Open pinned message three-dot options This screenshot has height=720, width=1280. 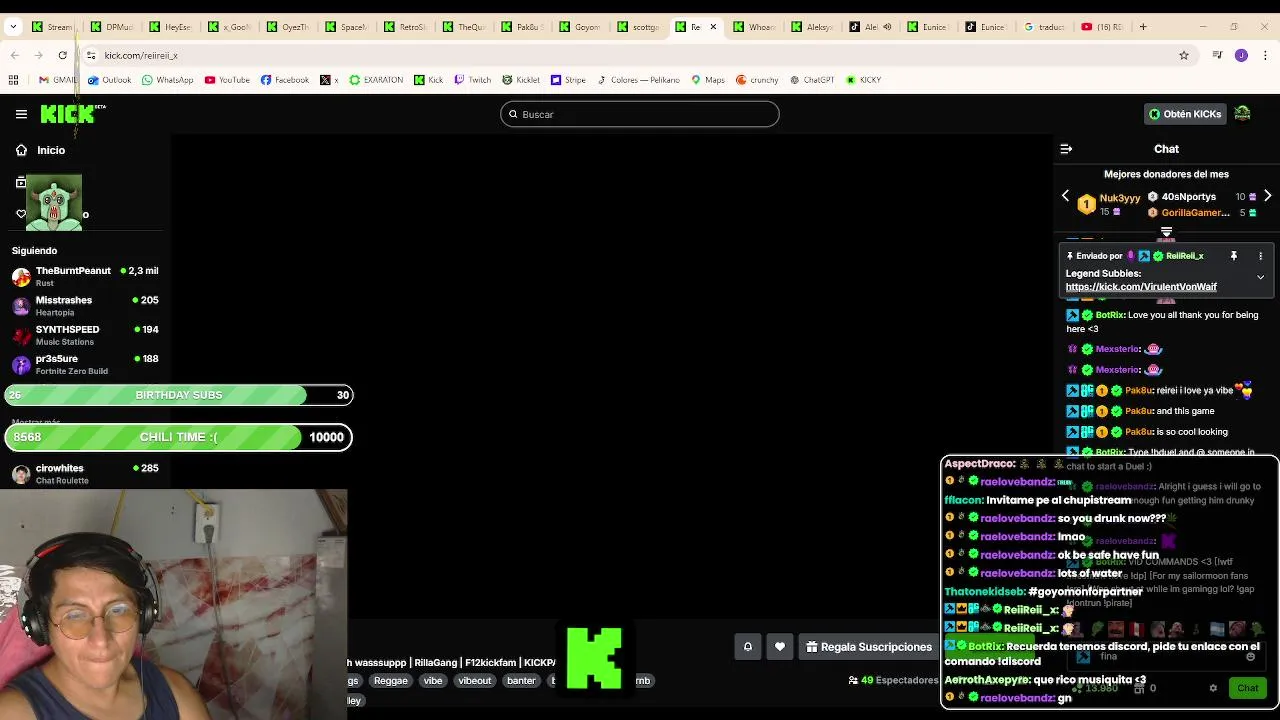tap(1260, 256)
